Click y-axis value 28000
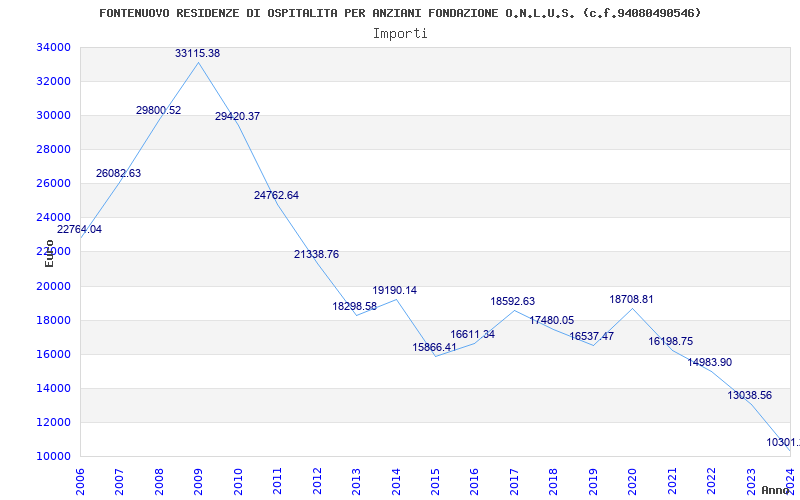Viewport: 800px width, 500px height. [54, 149]
